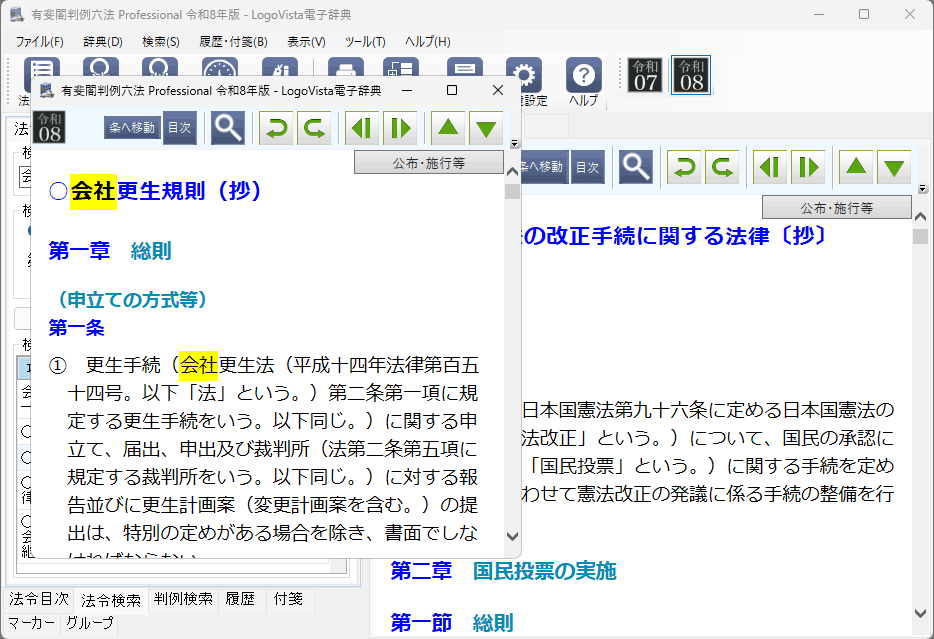The height and width of the screenshot is (639, 934).
Task: Click the green up triangle in the main pane
Action: click(x=855, y=167)
